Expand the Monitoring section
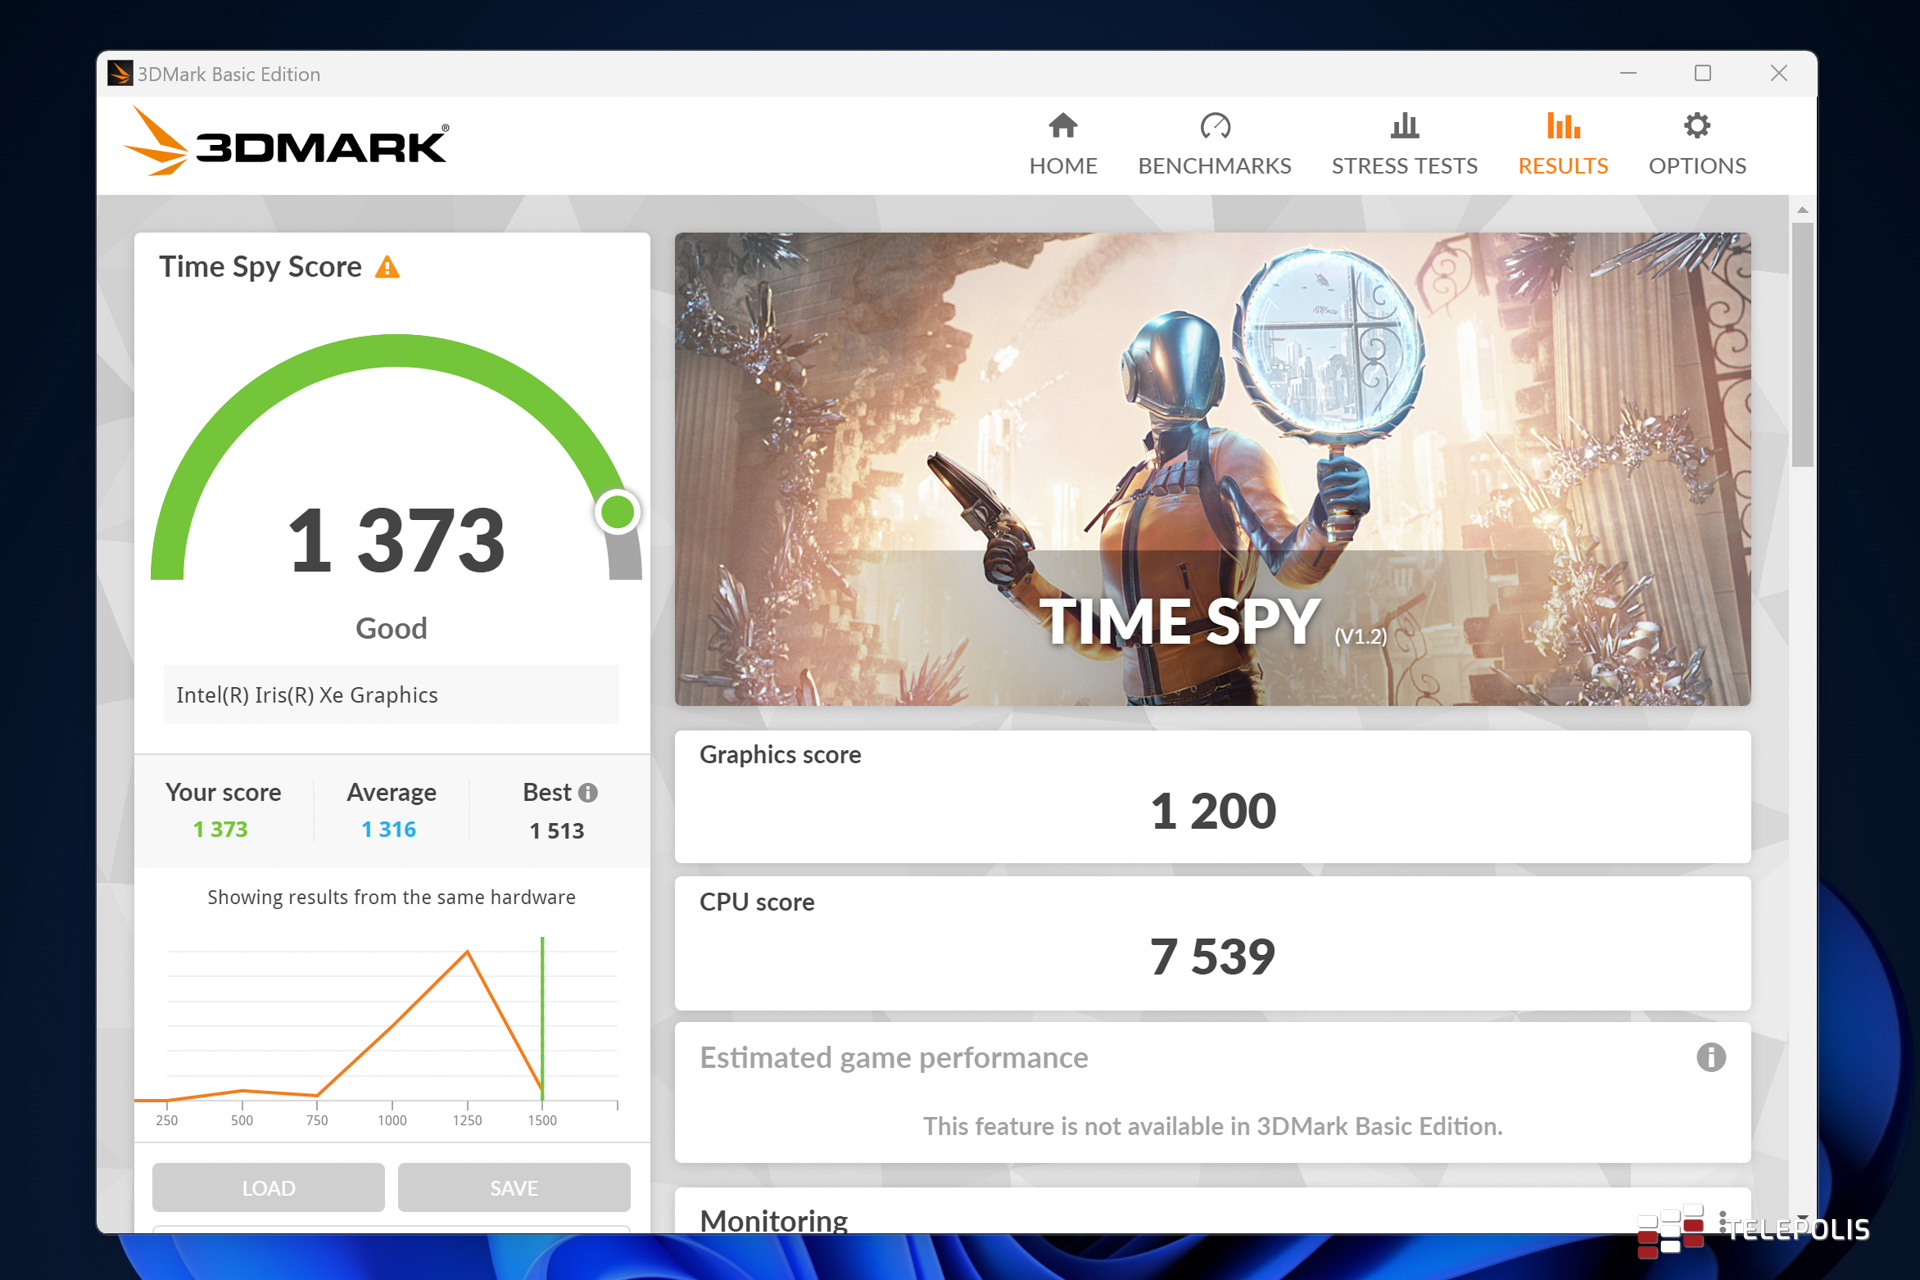1920x1280 pixels. coord(774,1220)
